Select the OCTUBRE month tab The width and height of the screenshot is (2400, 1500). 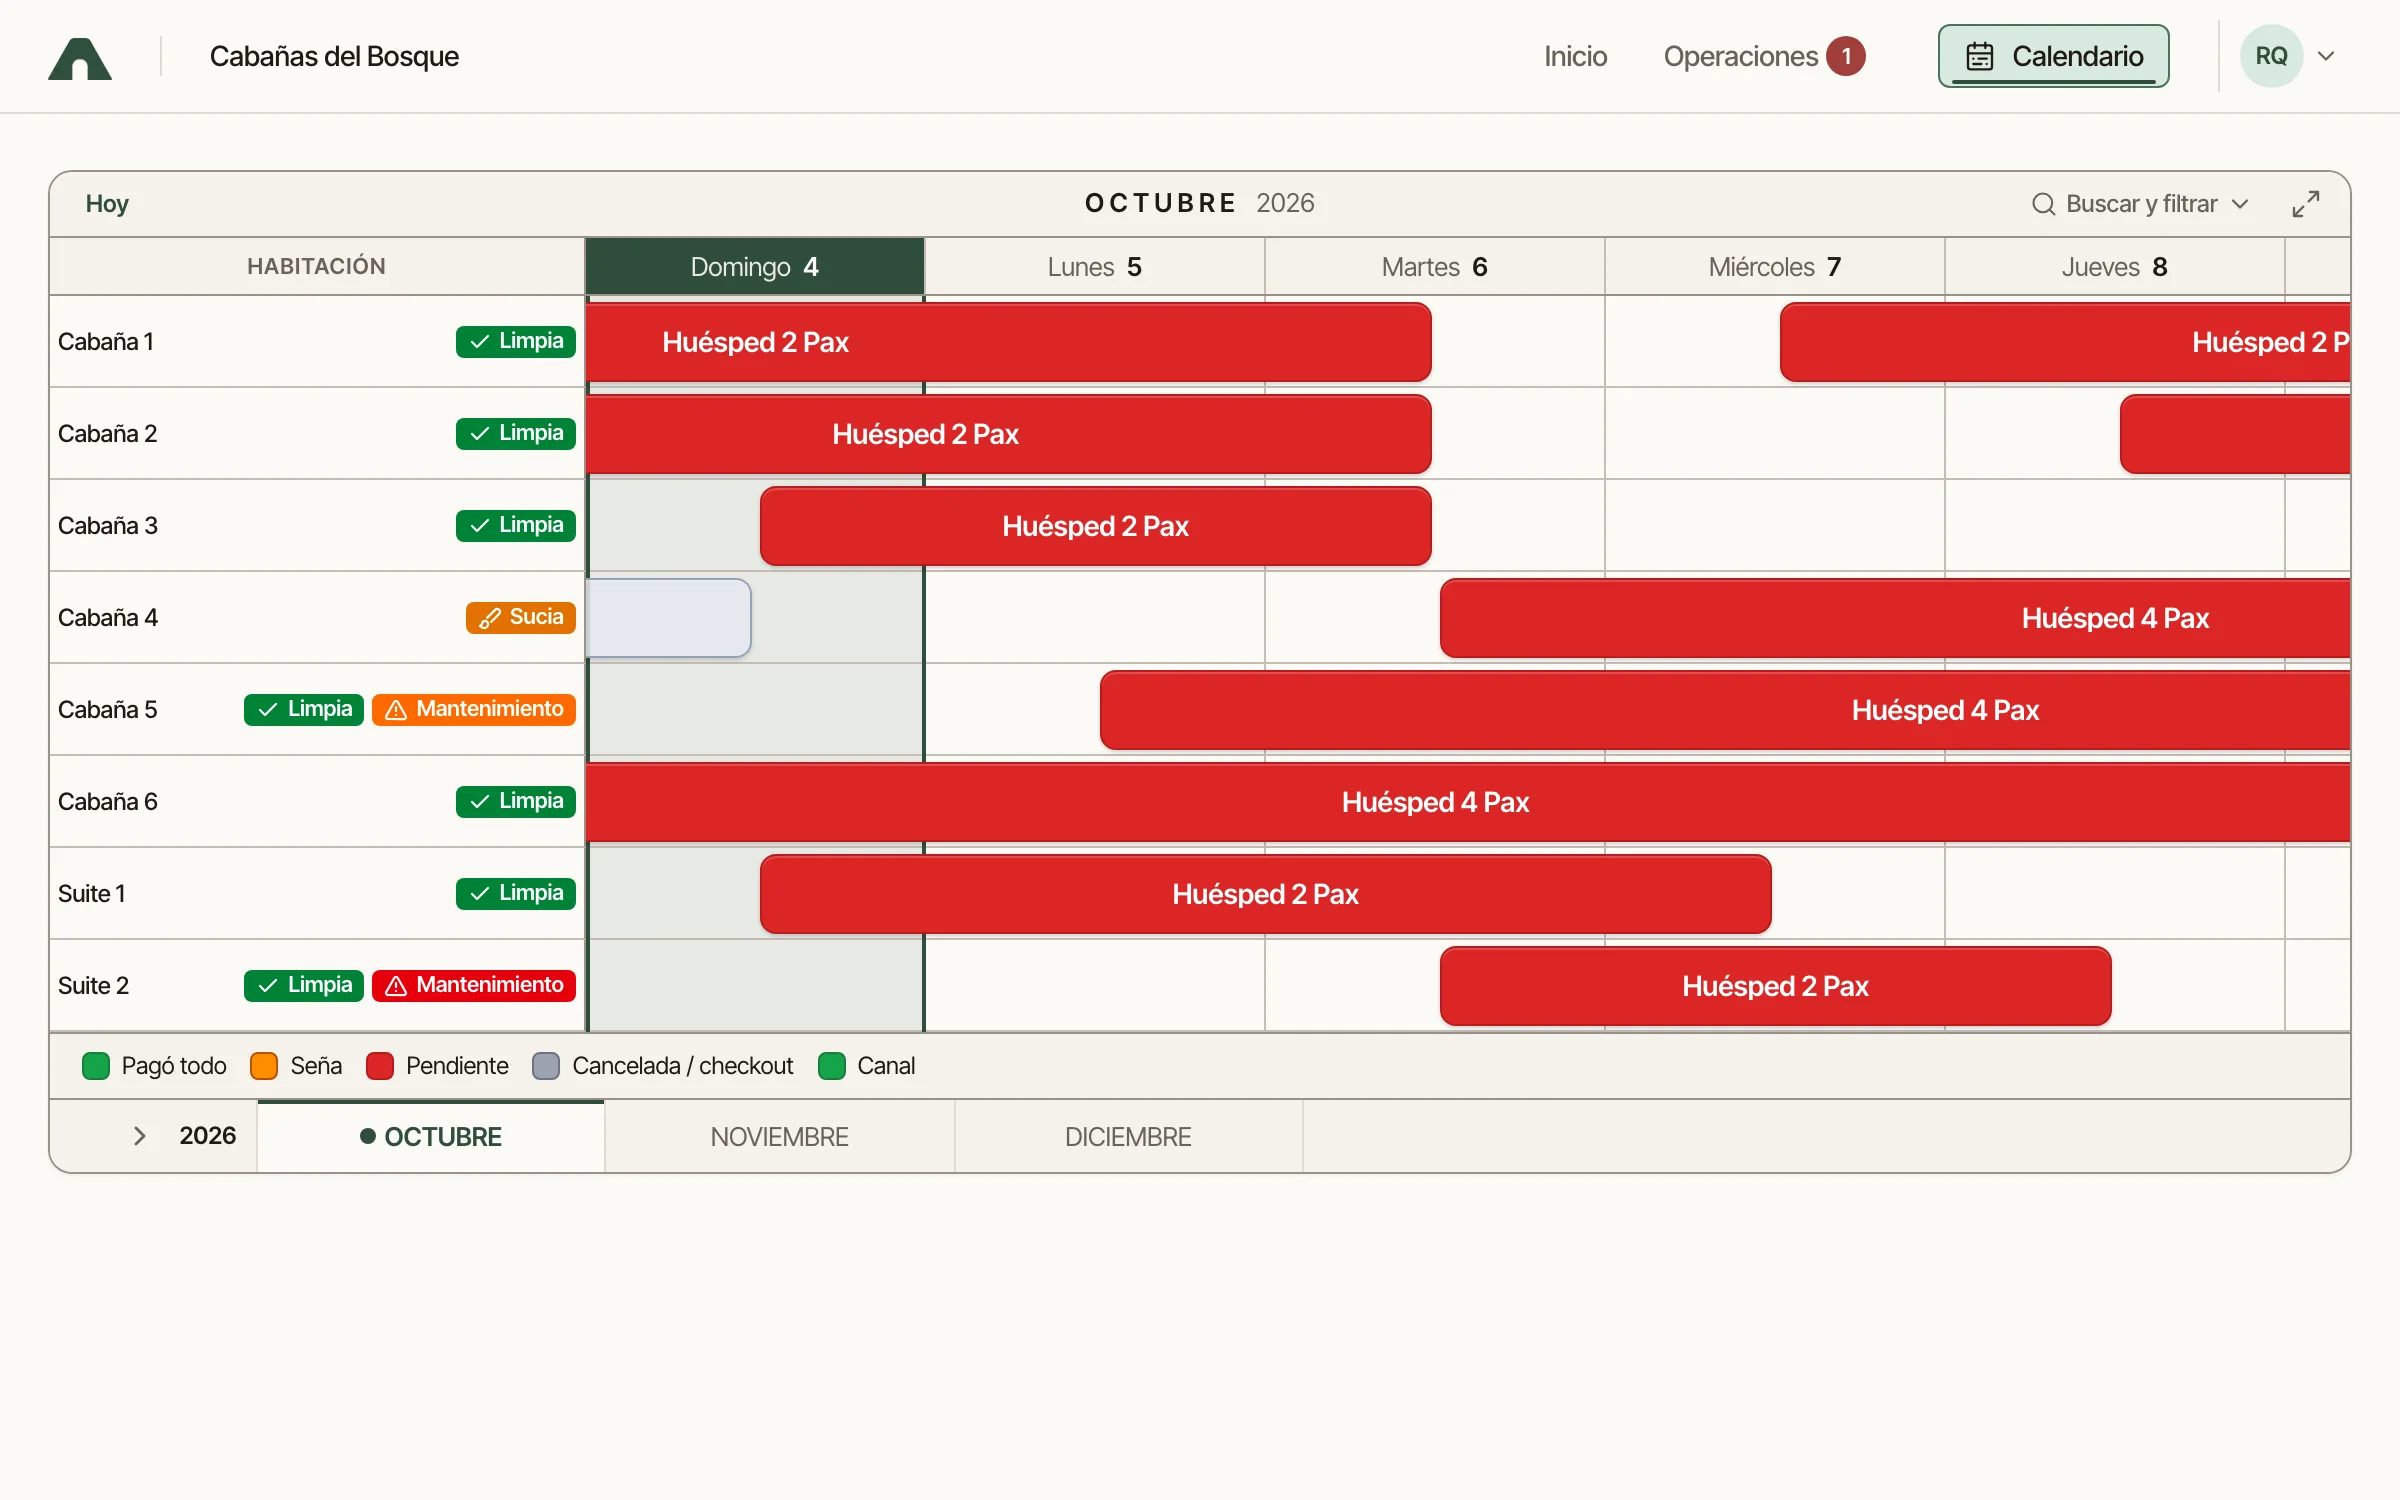(431, 1137)
